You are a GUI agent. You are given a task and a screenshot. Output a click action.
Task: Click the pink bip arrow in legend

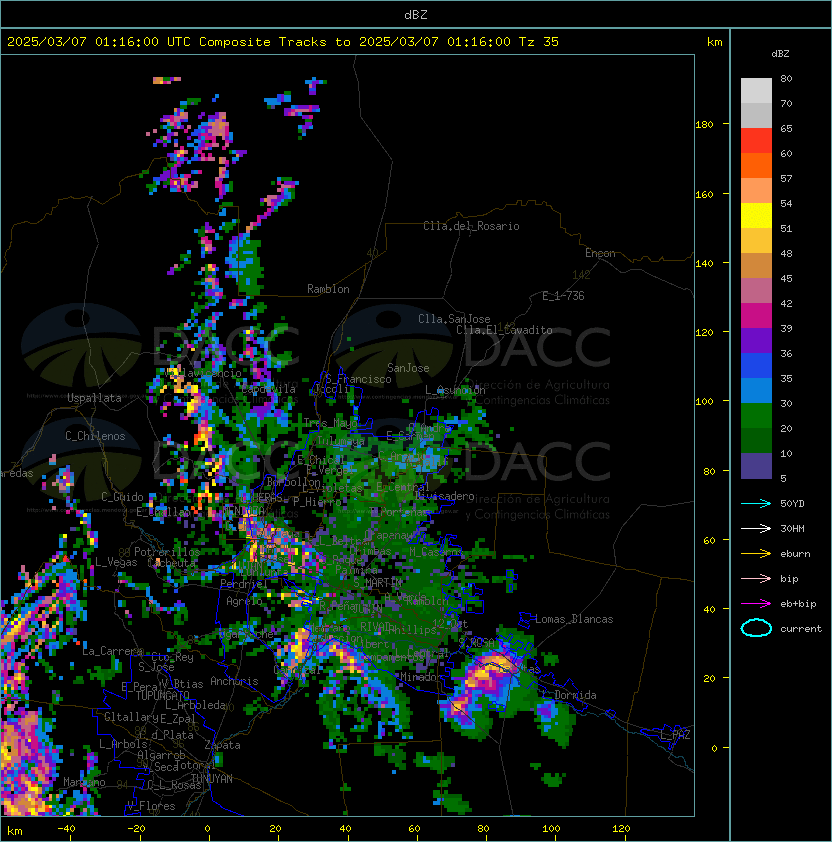pos(756,578)
